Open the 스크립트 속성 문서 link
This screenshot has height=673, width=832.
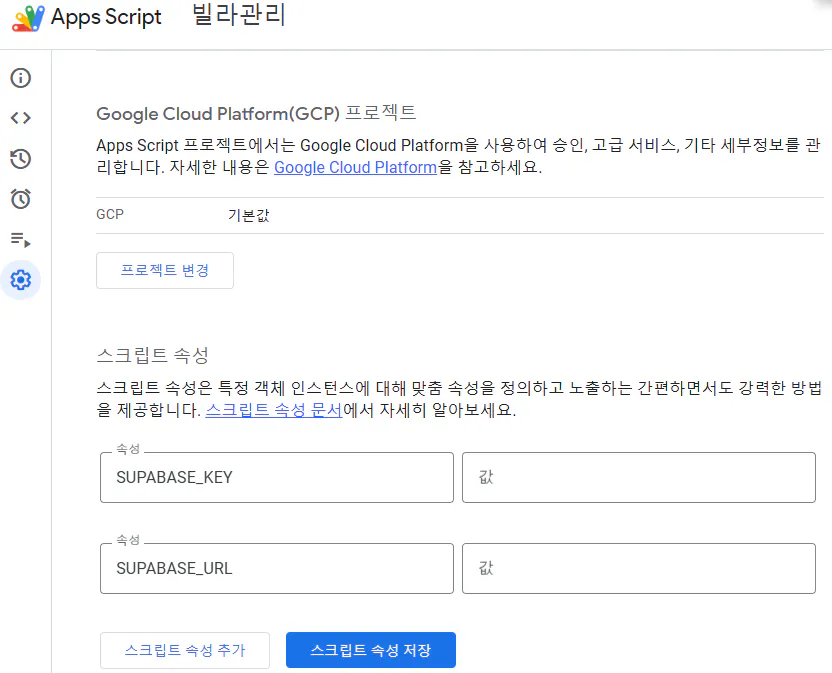coord(274,411)
